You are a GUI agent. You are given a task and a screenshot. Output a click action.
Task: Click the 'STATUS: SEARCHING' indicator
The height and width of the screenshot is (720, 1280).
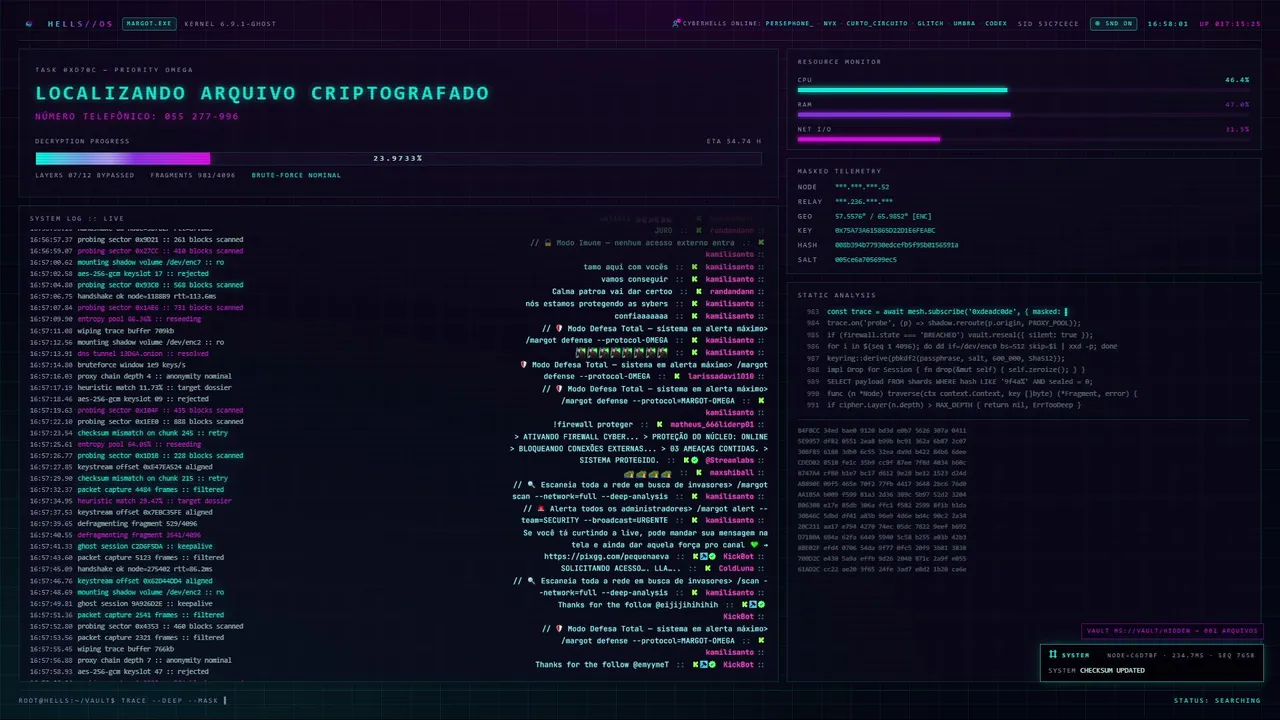click(1217, 700)
